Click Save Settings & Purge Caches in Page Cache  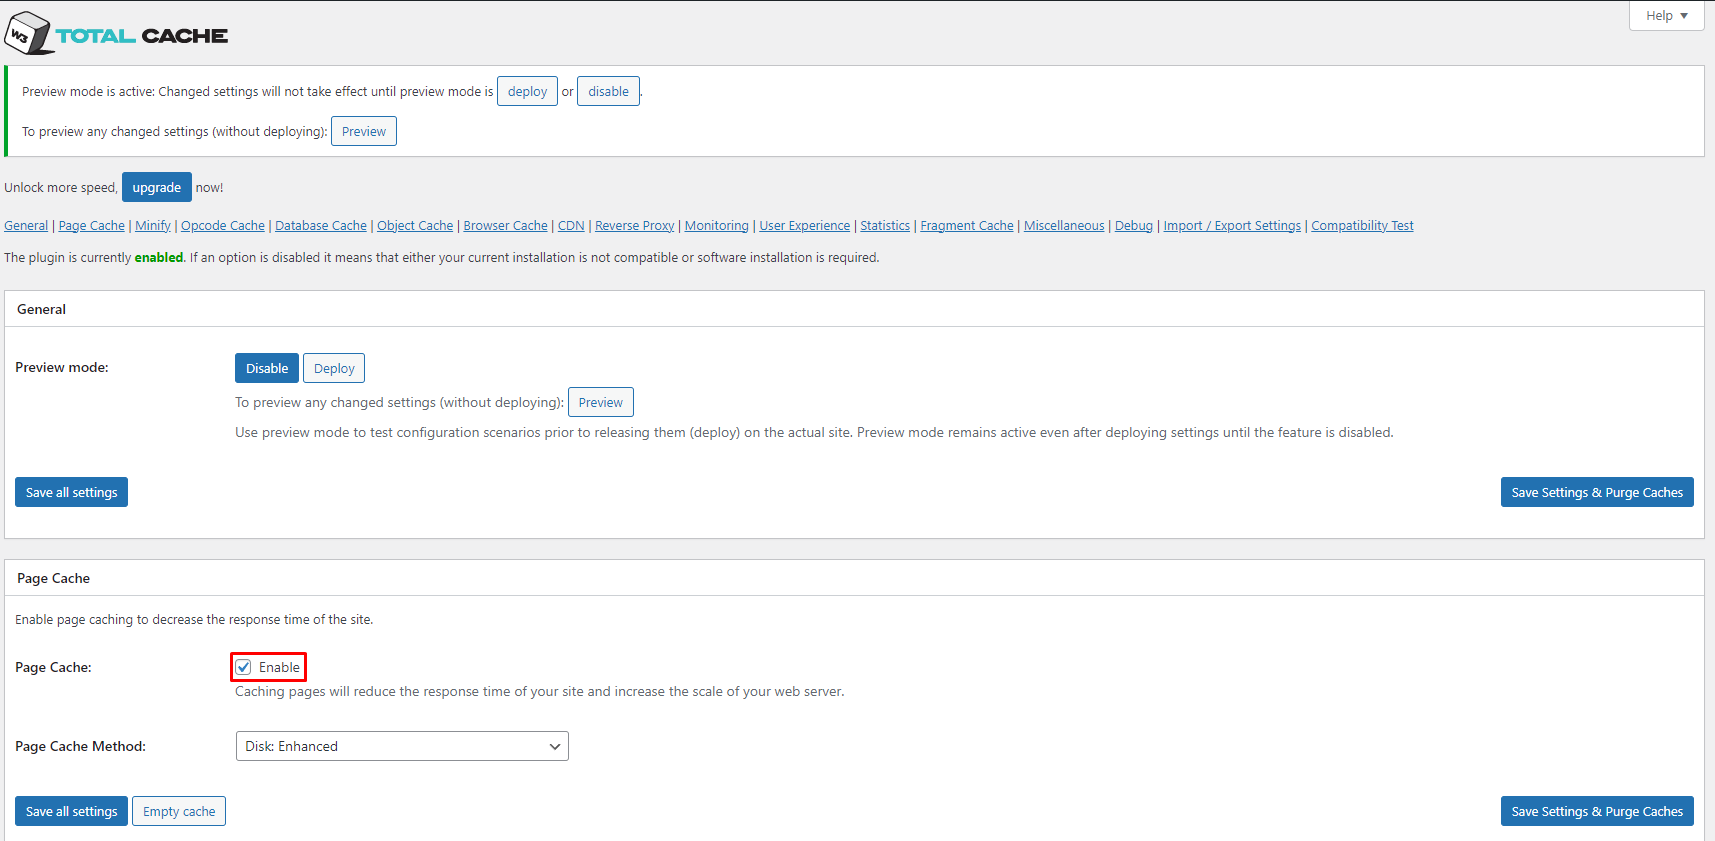pos(1596,811)
